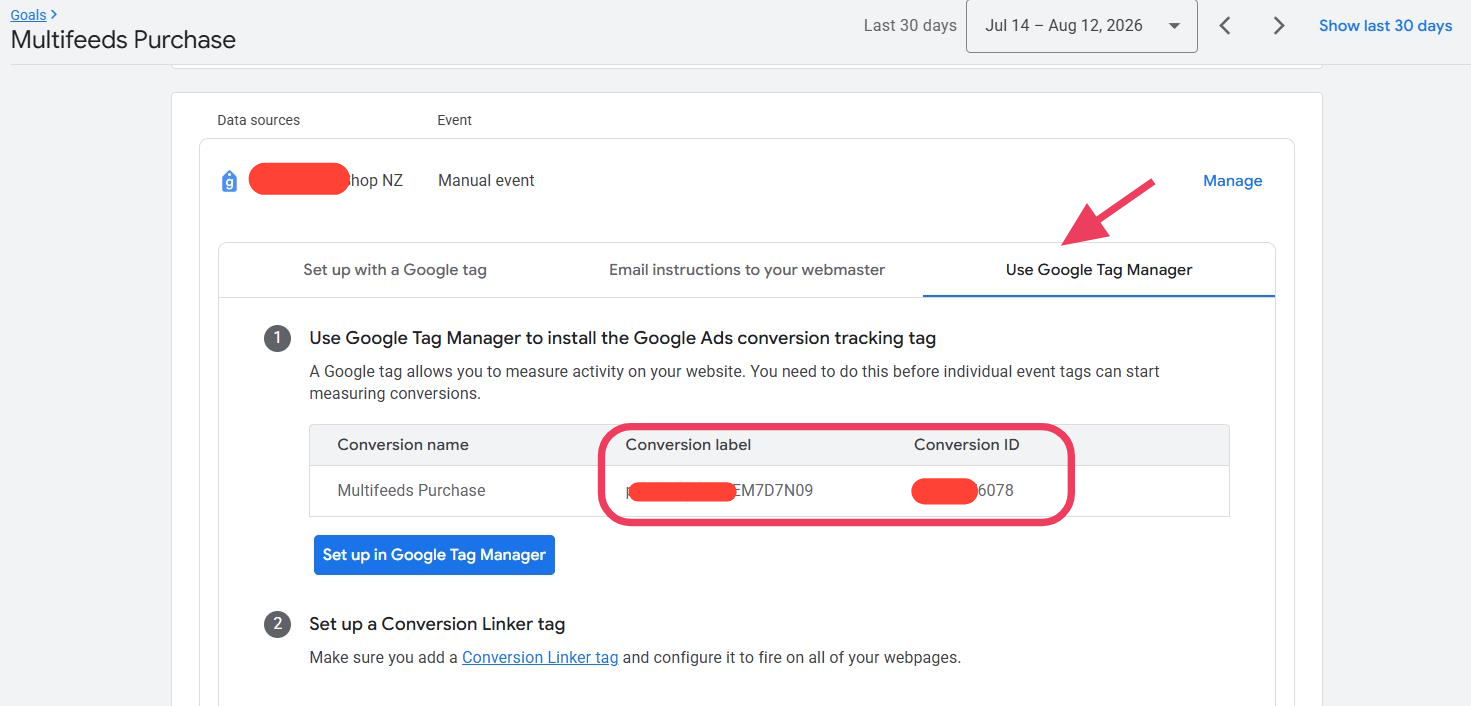Image resolution: width=1471 pixels, height=706 pixels.
Task: Click the Google Merchant data source icon
Action: 230,181
